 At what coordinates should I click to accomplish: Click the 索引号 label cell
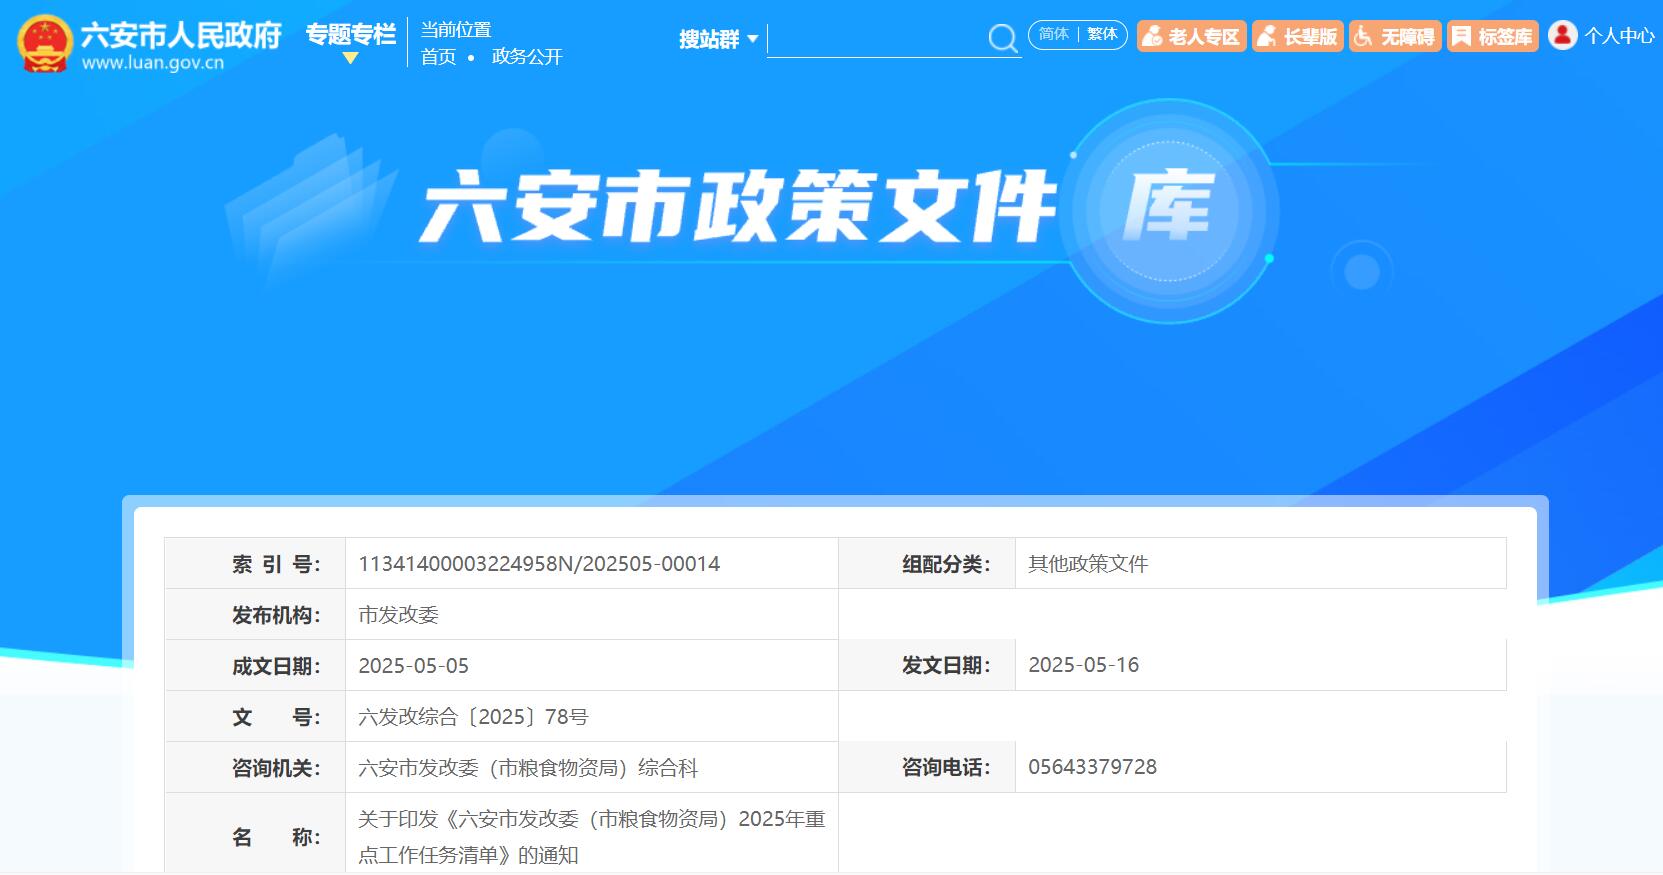pos(255,564)
